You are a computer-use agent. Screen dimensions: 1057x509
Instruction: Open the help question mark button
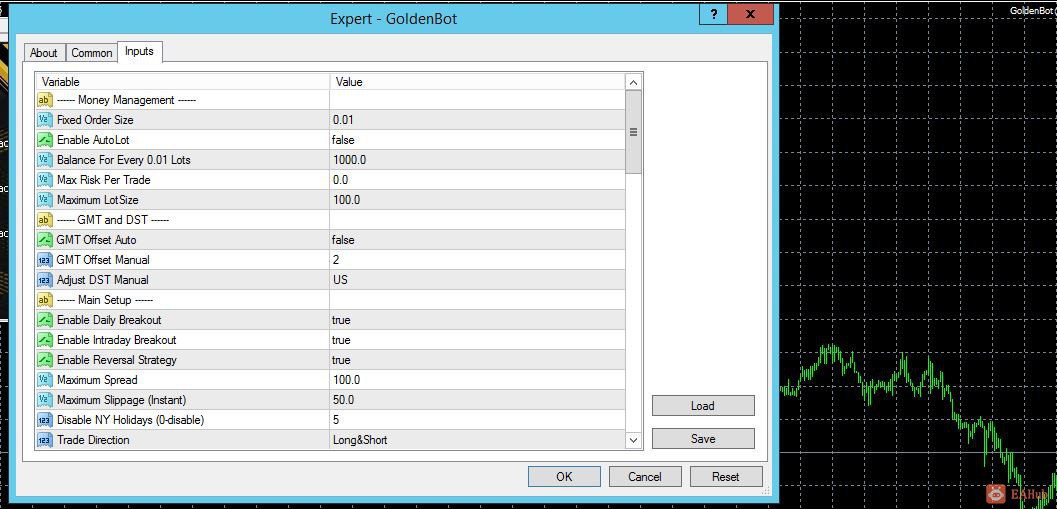pyautogui.click(x=714, y=15)
